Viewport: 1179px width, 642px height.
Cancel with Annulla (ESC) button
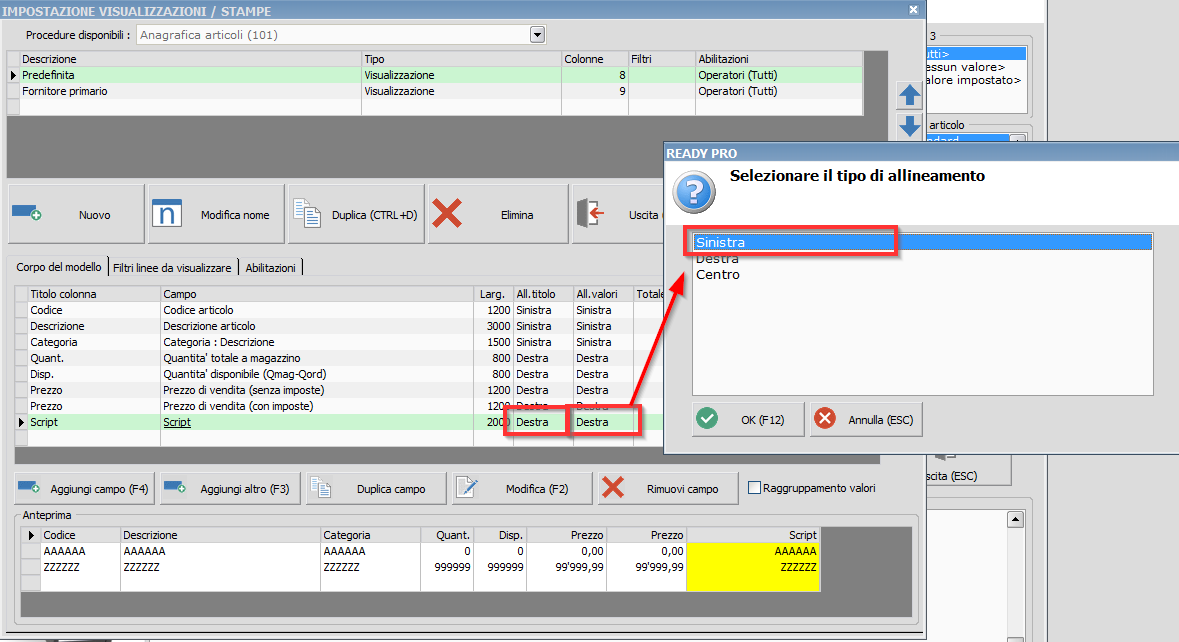[x=866, y=419]
